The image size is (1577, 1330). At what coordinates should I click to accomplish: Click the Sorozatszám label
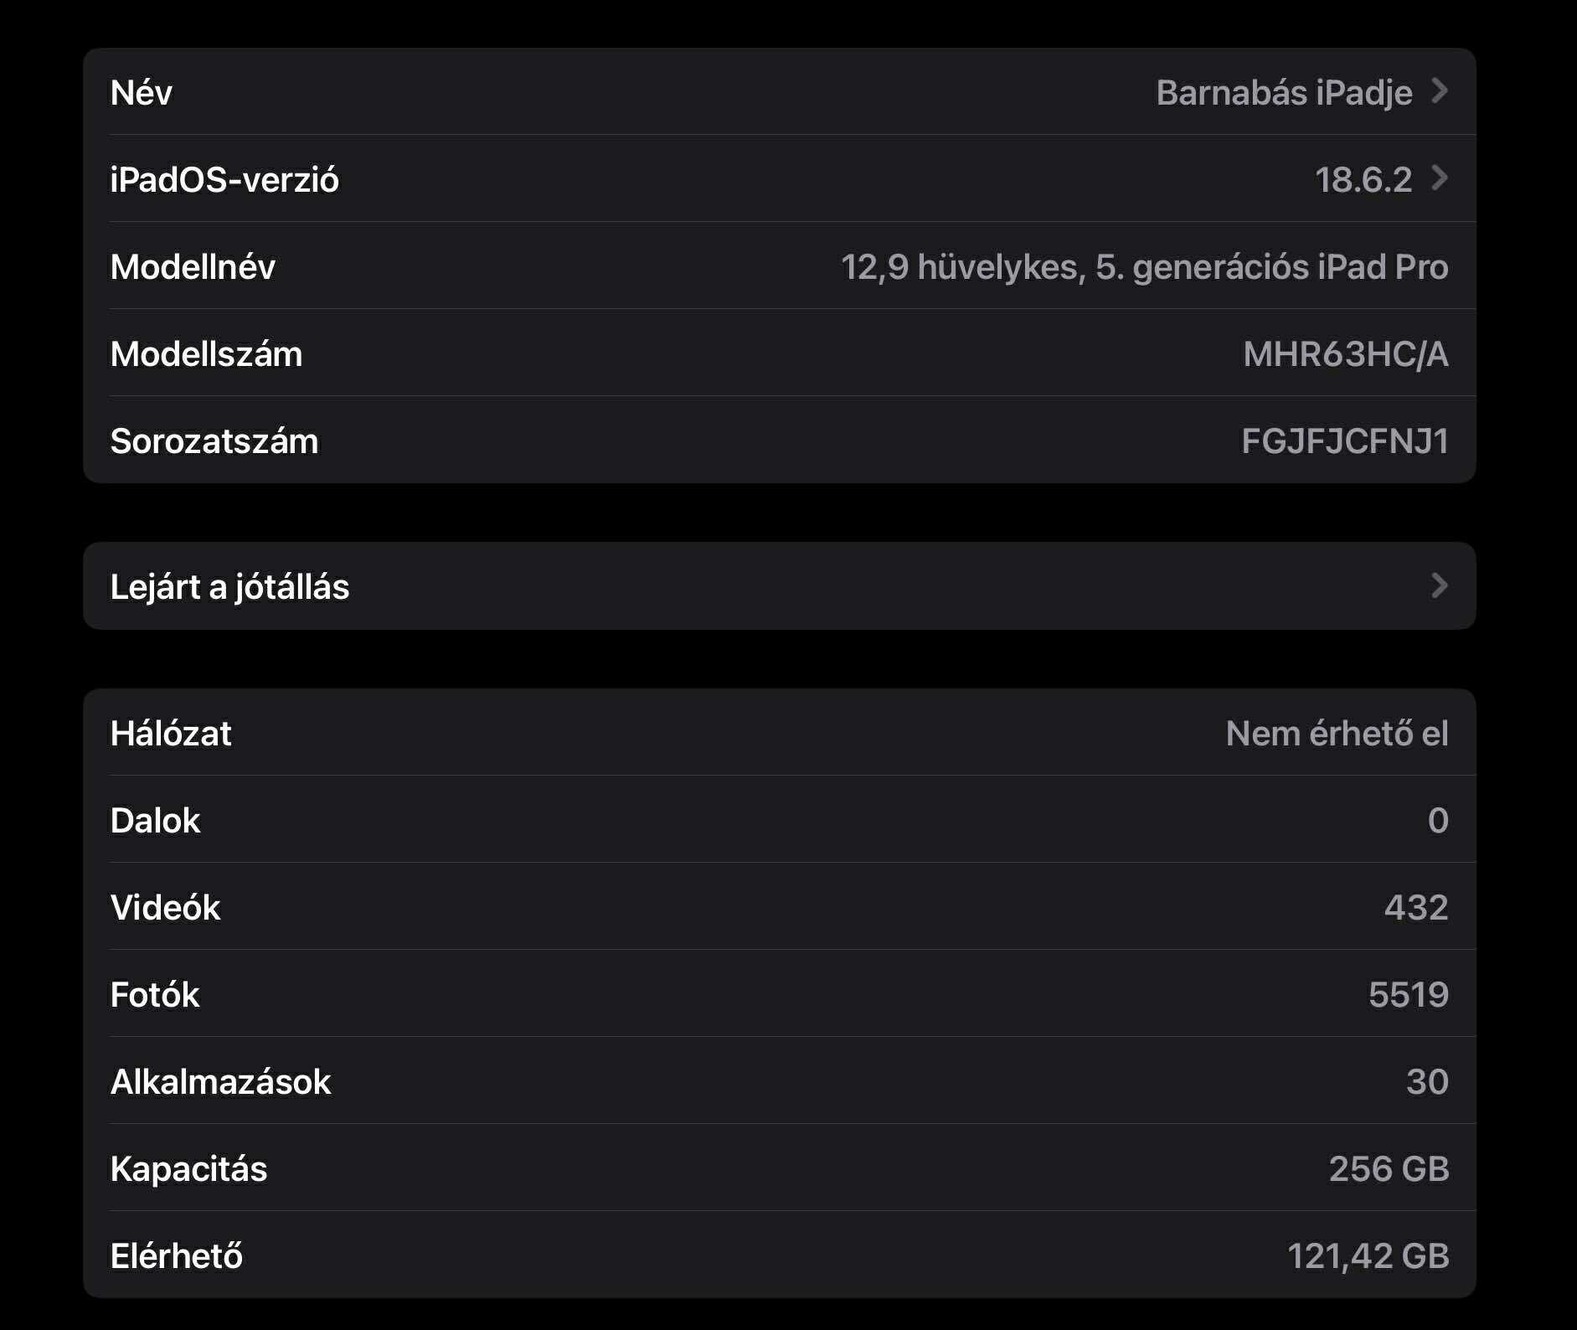pyautogui.click(x=214, y=441)
